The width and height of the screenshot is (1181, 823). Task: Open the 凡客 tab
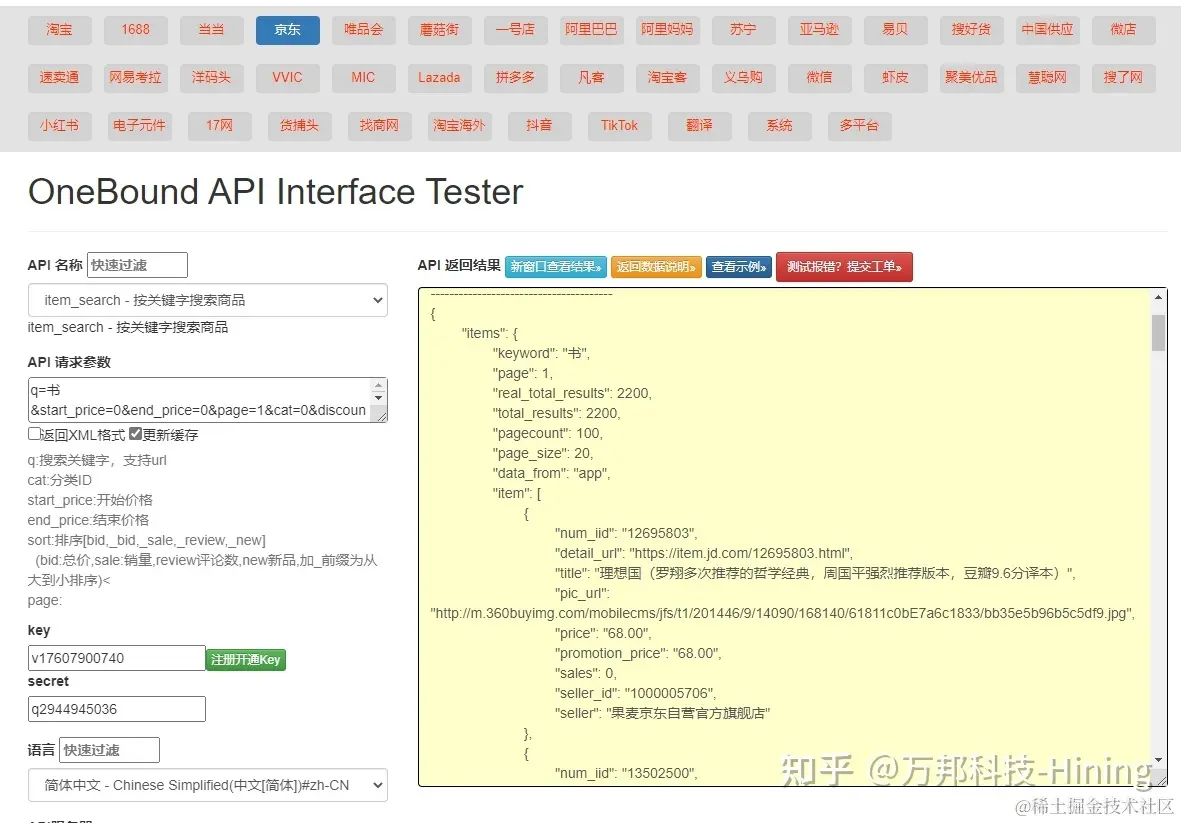click(592, 78)
